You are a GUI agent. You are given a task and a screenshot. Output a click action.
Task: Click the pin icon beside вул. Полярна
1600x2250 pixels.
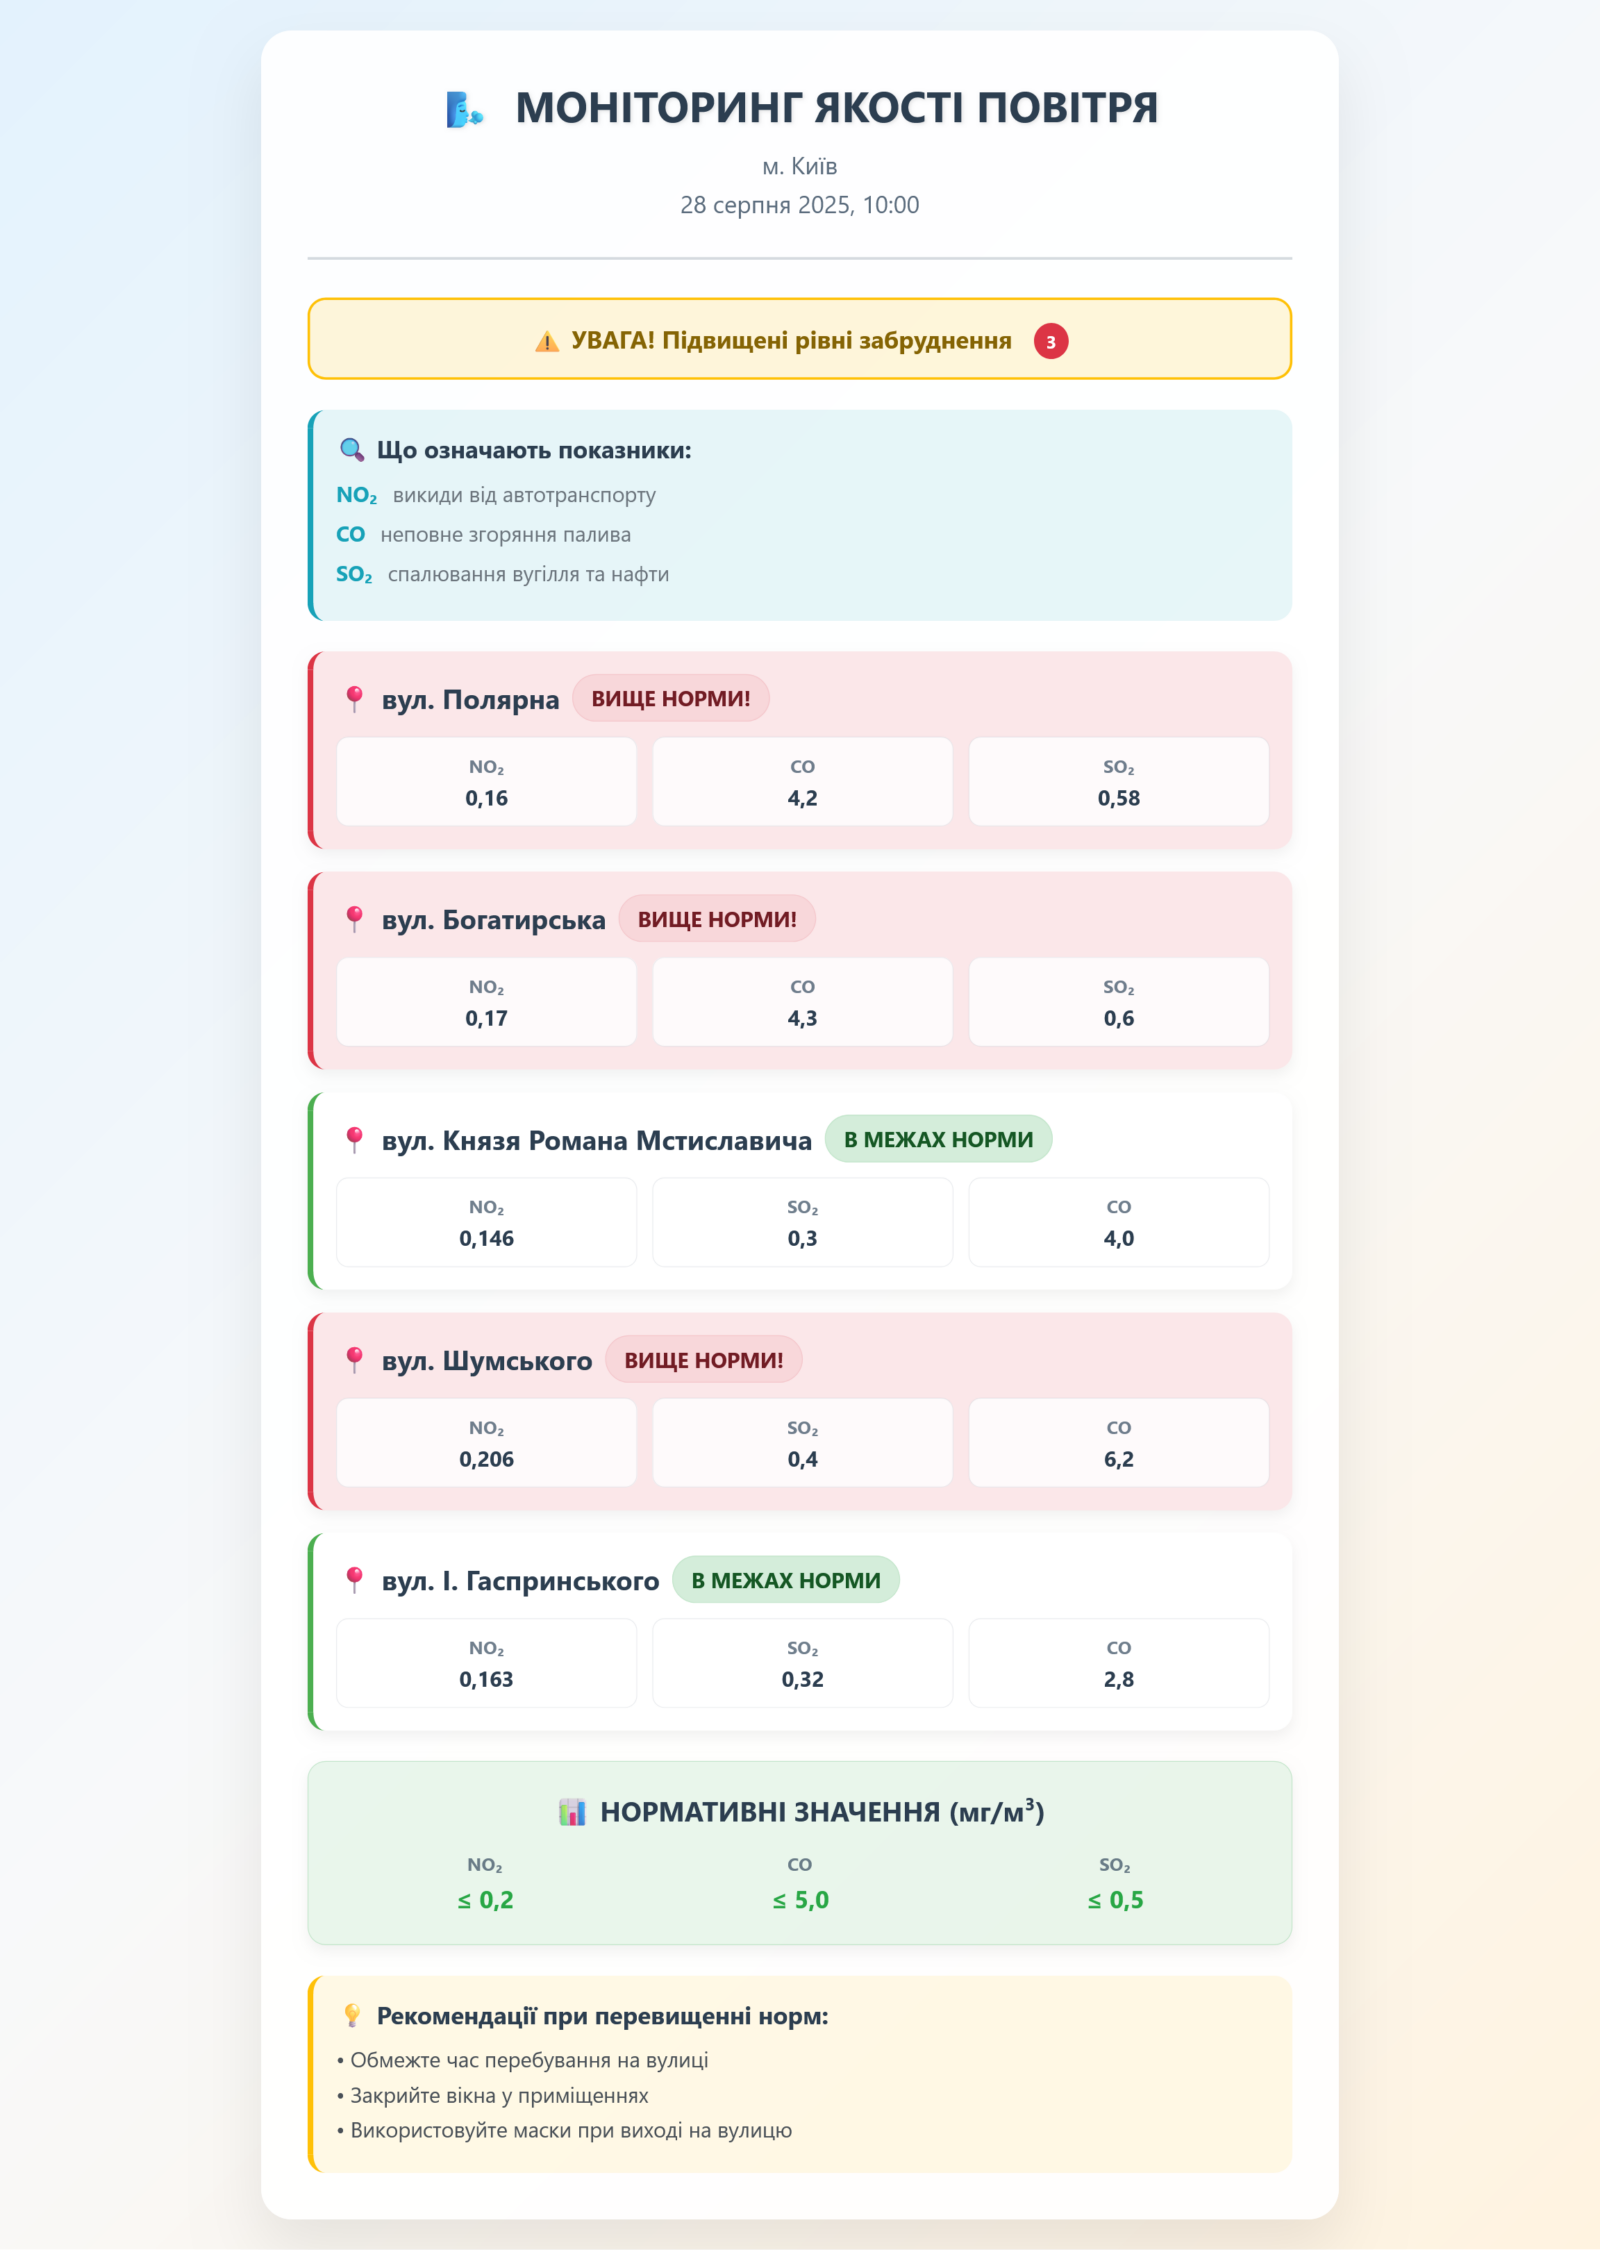point(354,699)
